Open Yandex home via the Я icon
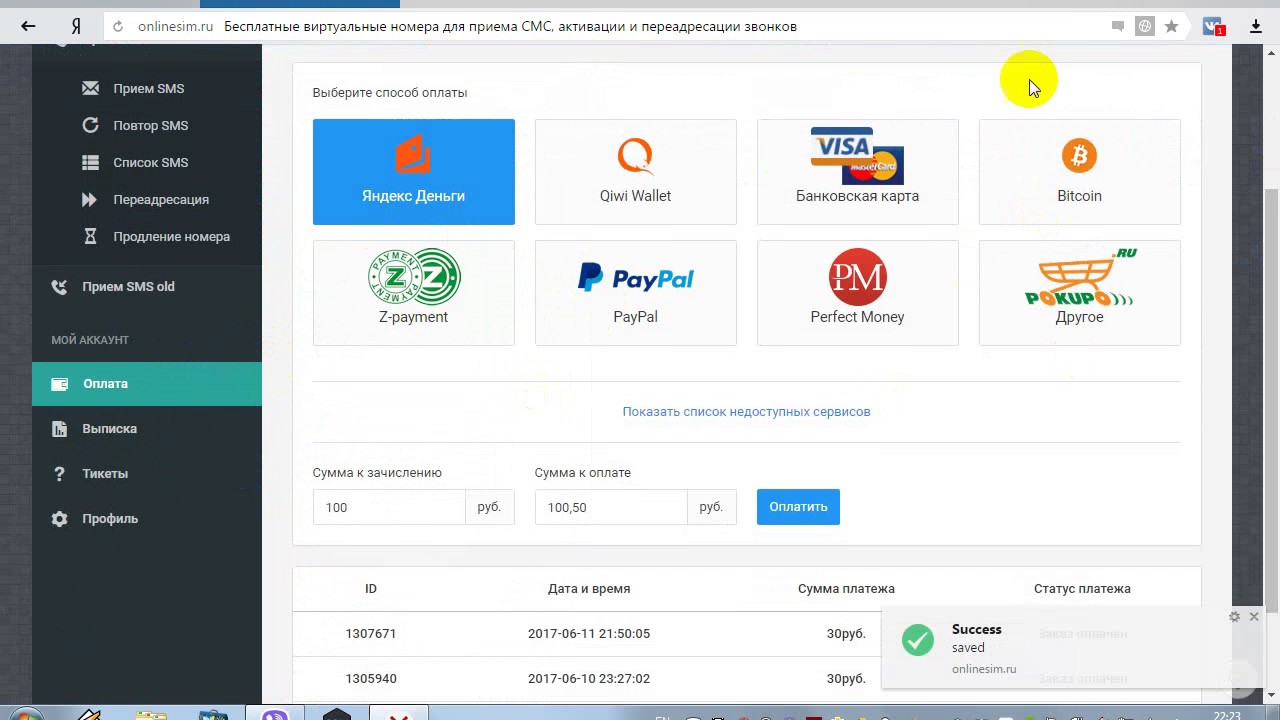This screenshot has width=1280, height=720. pos(75,27)
